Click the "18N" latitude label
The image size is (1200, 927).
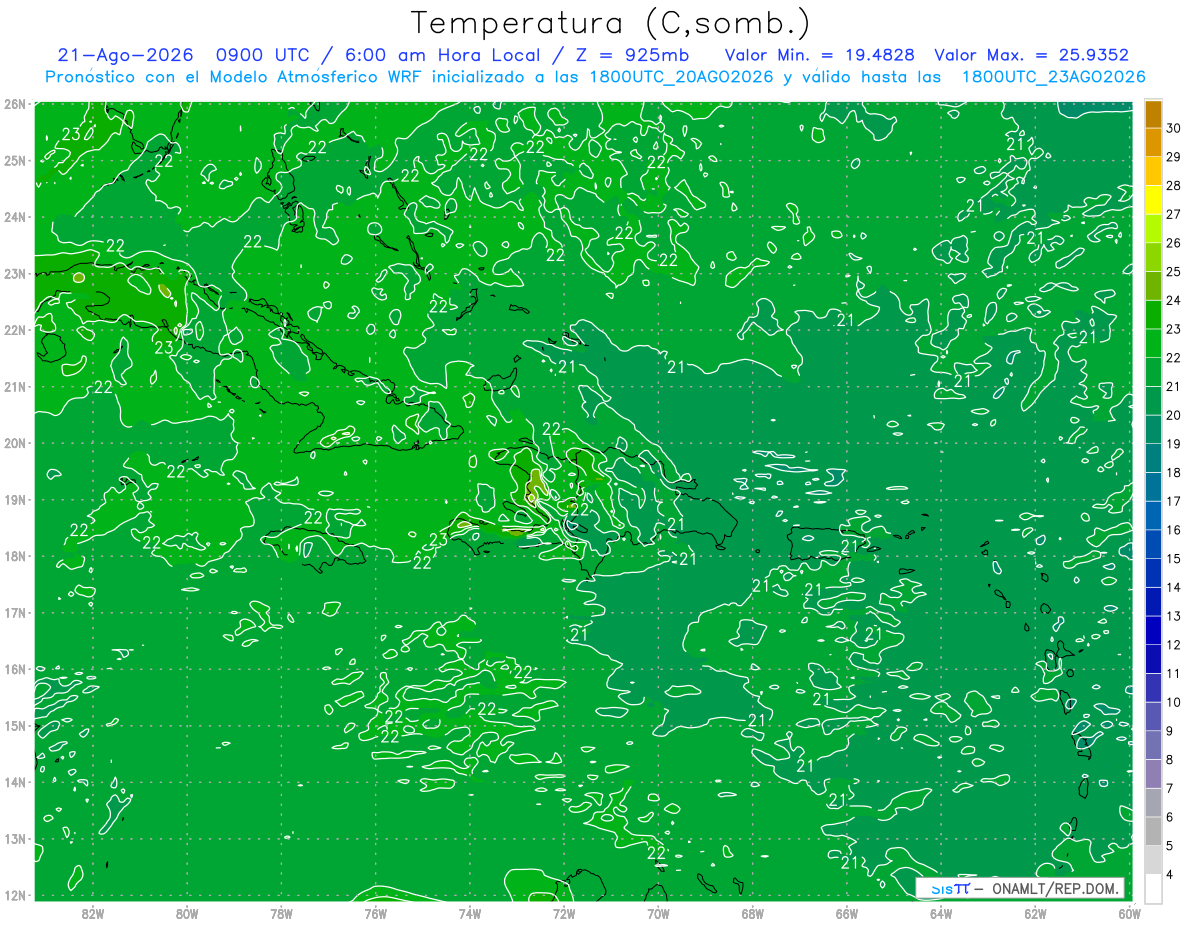click(x=14, y=556)
